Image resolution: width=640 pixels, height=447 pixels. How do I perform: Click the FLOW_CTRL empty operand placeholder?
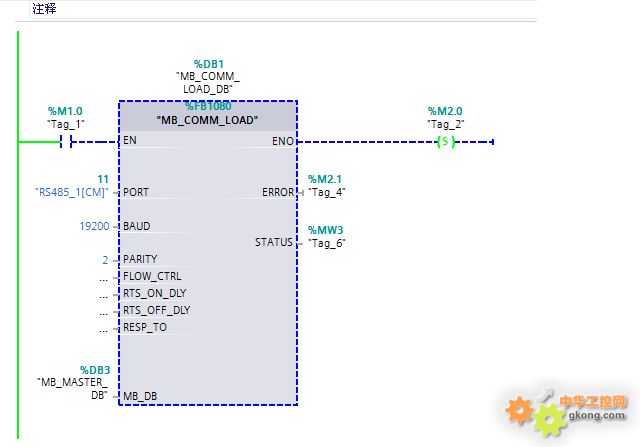click(104, 279)
